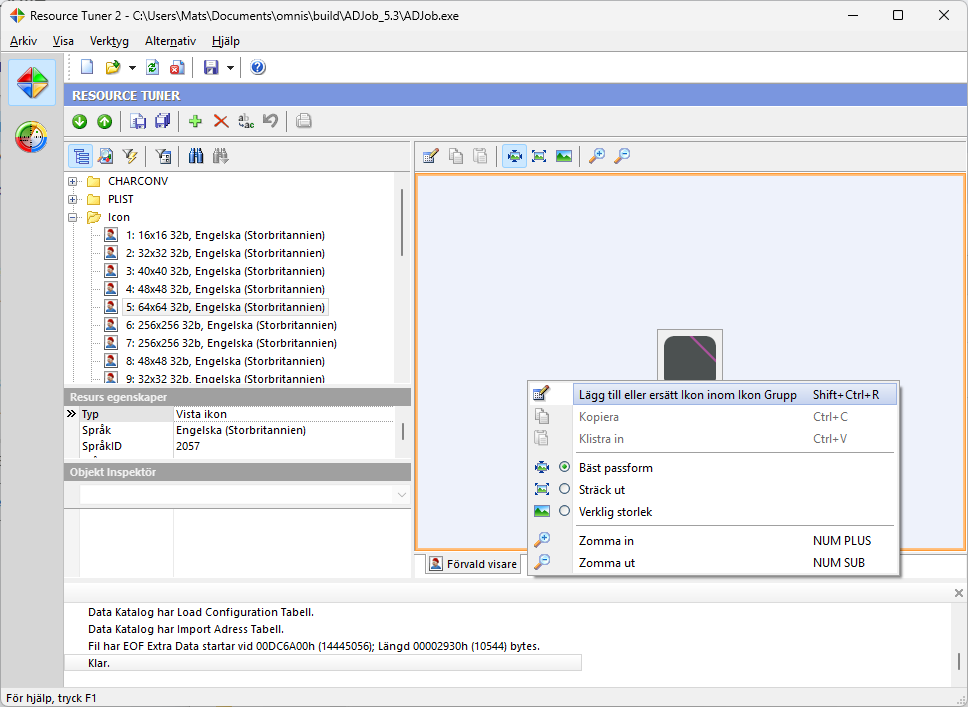
Task: Click the funnel with list filter options icon
Action: click(x=163, y=156)
